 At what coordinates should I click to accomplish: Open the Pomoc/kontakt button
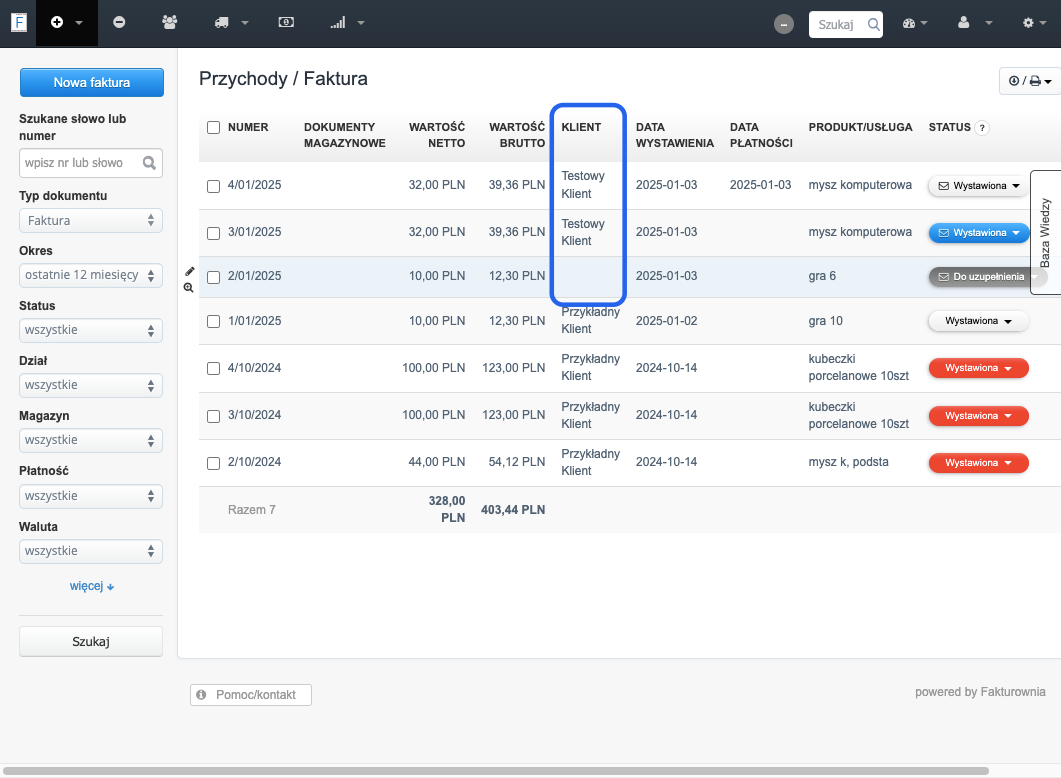point(251,695)
